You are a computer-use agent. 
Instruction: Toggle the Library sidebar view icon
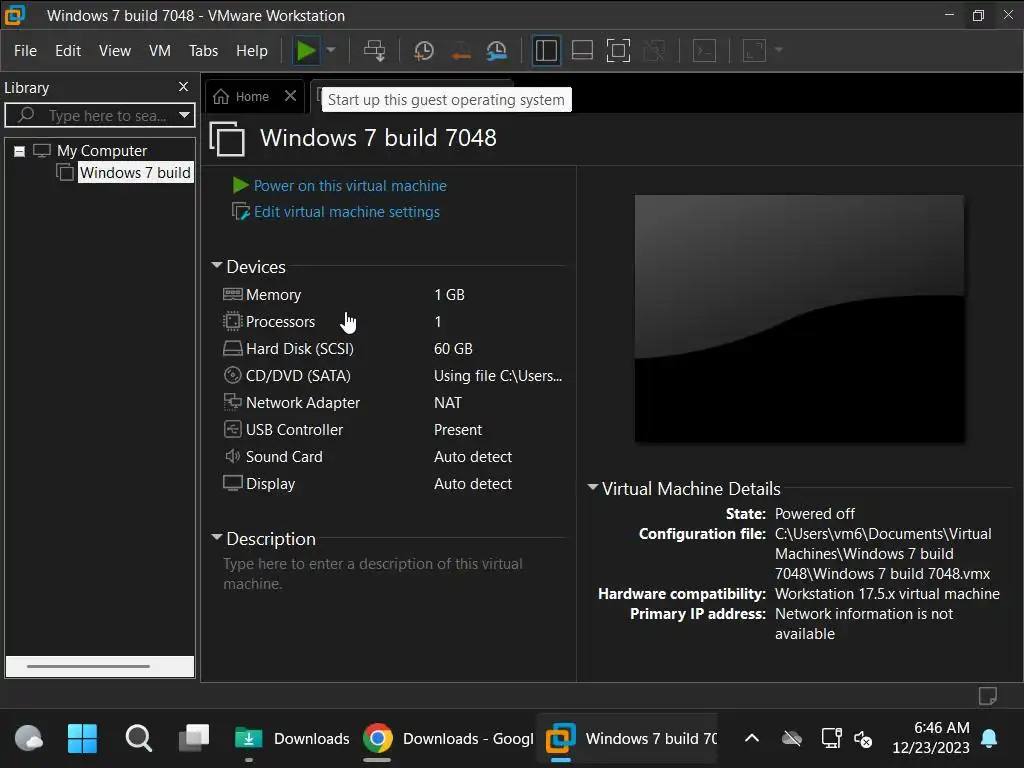tap(546, 50)
